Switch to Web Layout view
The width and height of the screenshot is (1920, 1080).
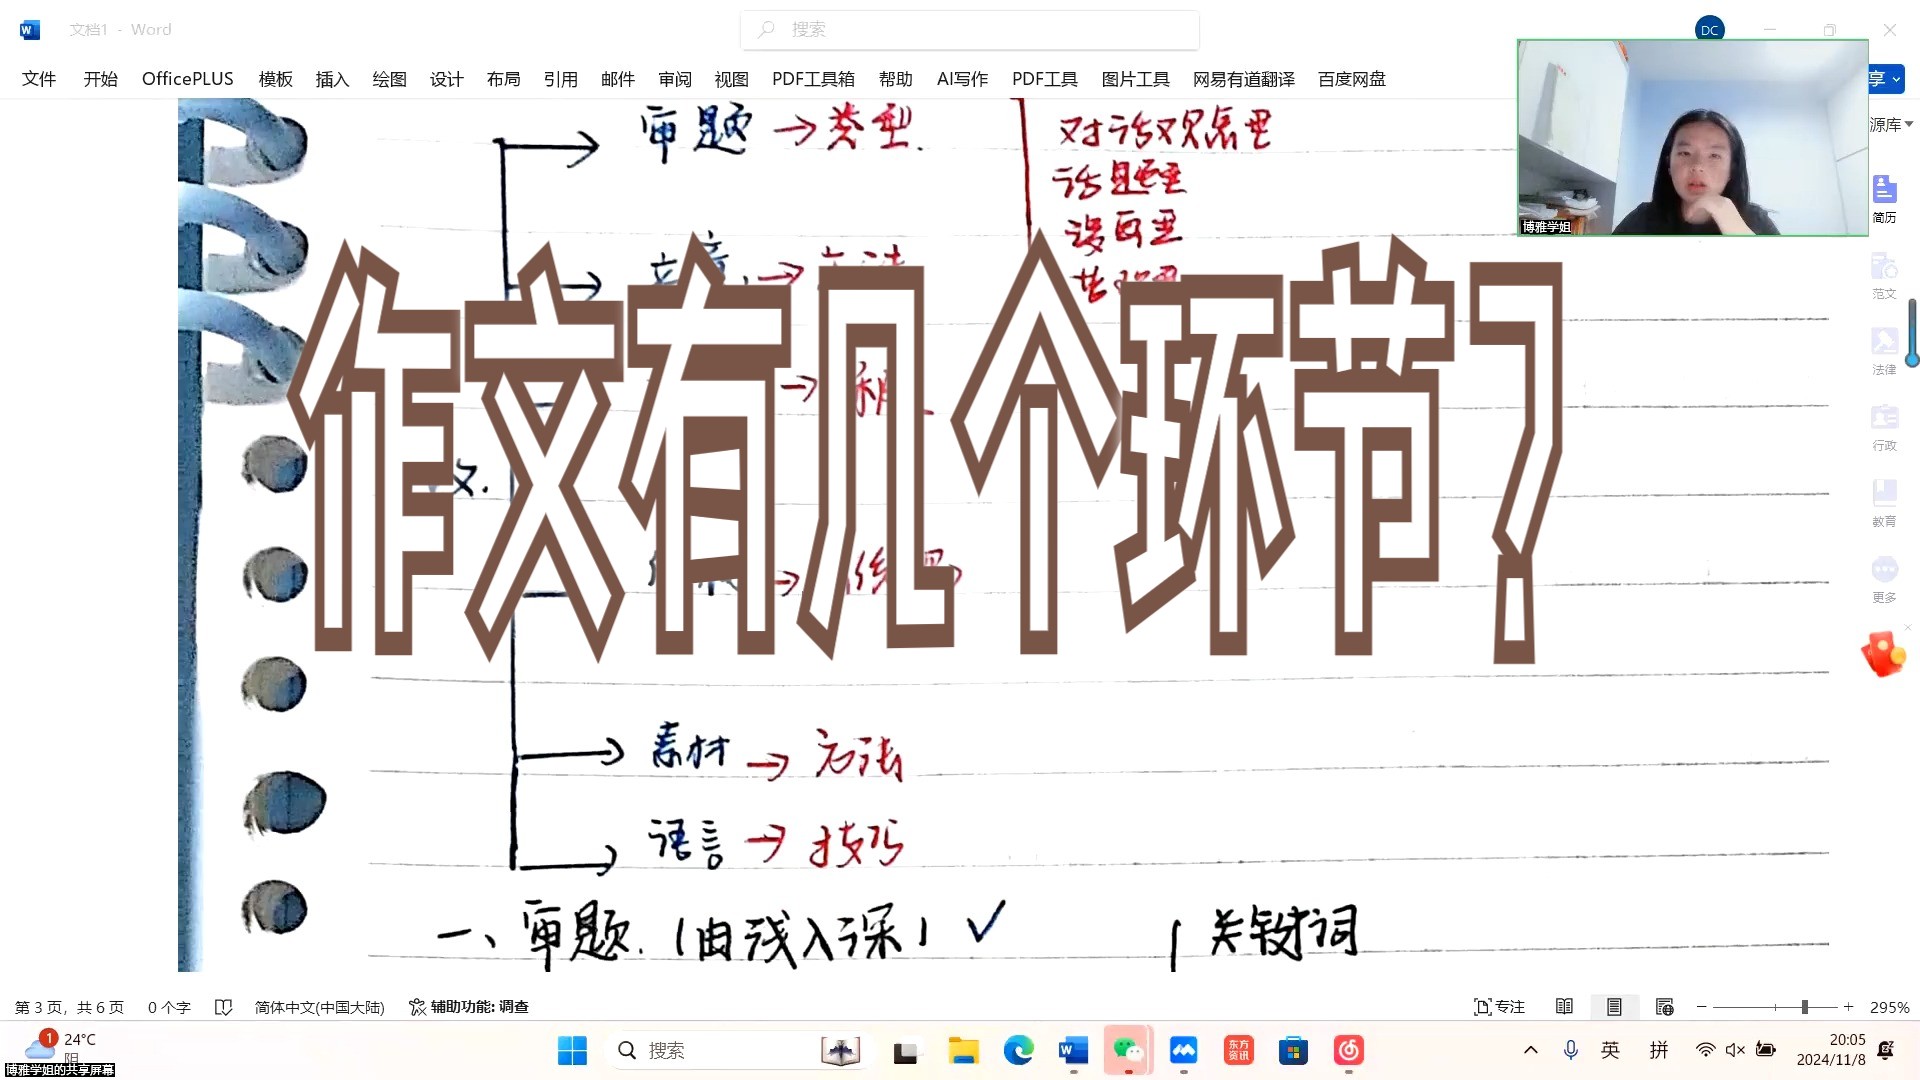coord(1664,1007)
